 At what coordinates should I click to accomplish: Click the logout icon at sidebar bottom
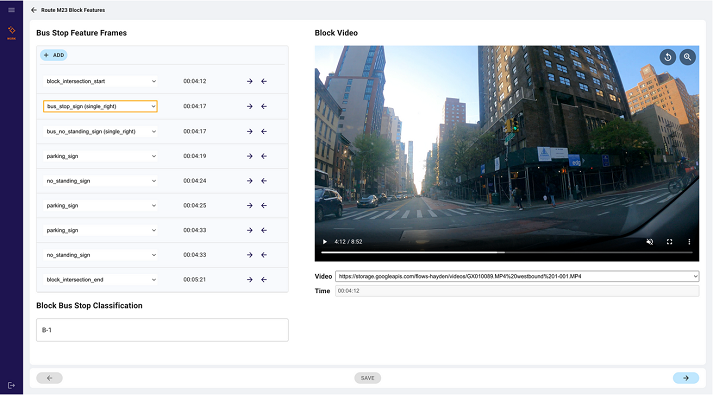pyautogui.click(x=11, y=385)
